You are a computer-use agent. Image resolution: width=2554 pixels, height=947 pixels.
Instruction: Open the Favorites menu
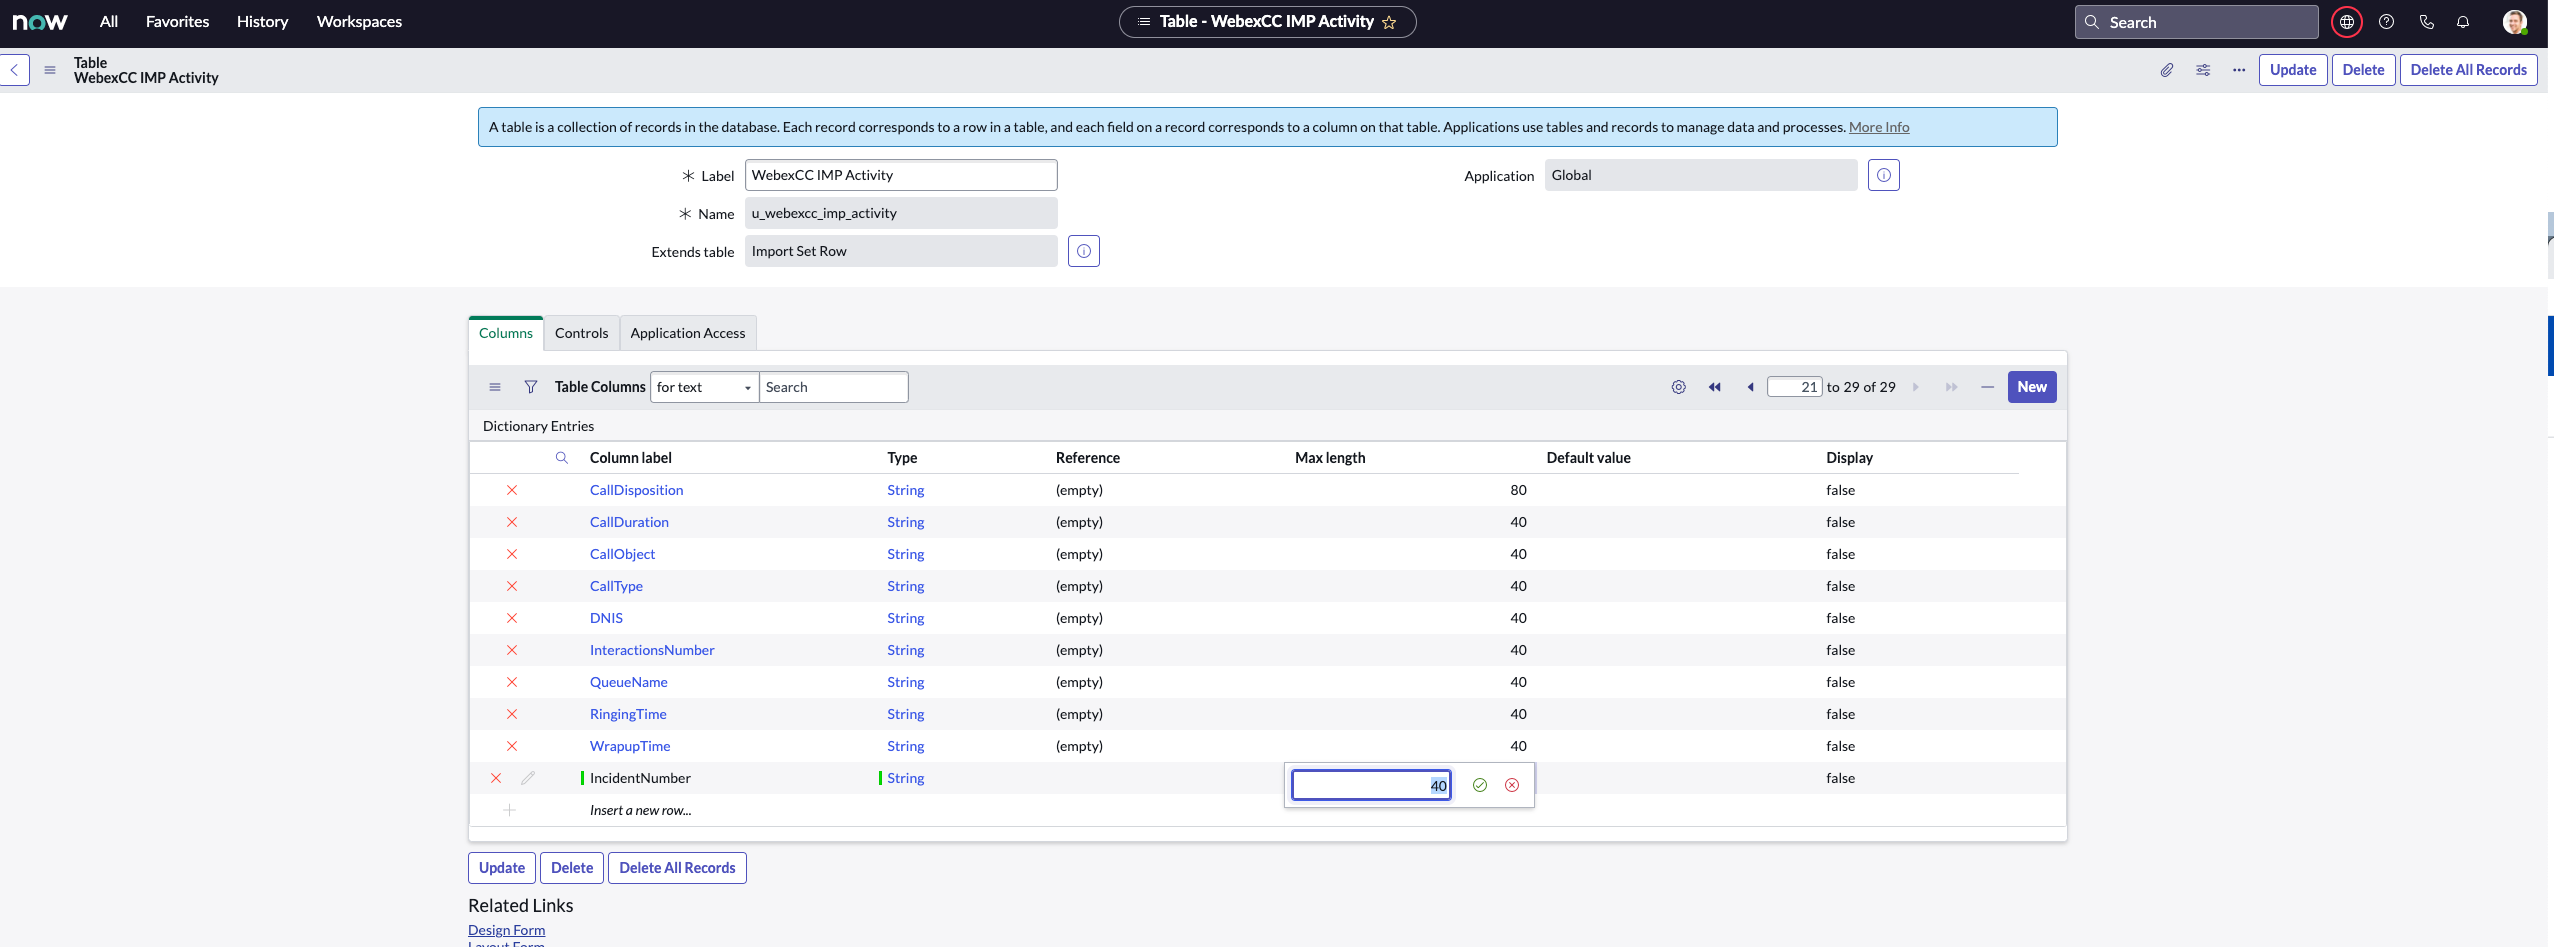177,22
